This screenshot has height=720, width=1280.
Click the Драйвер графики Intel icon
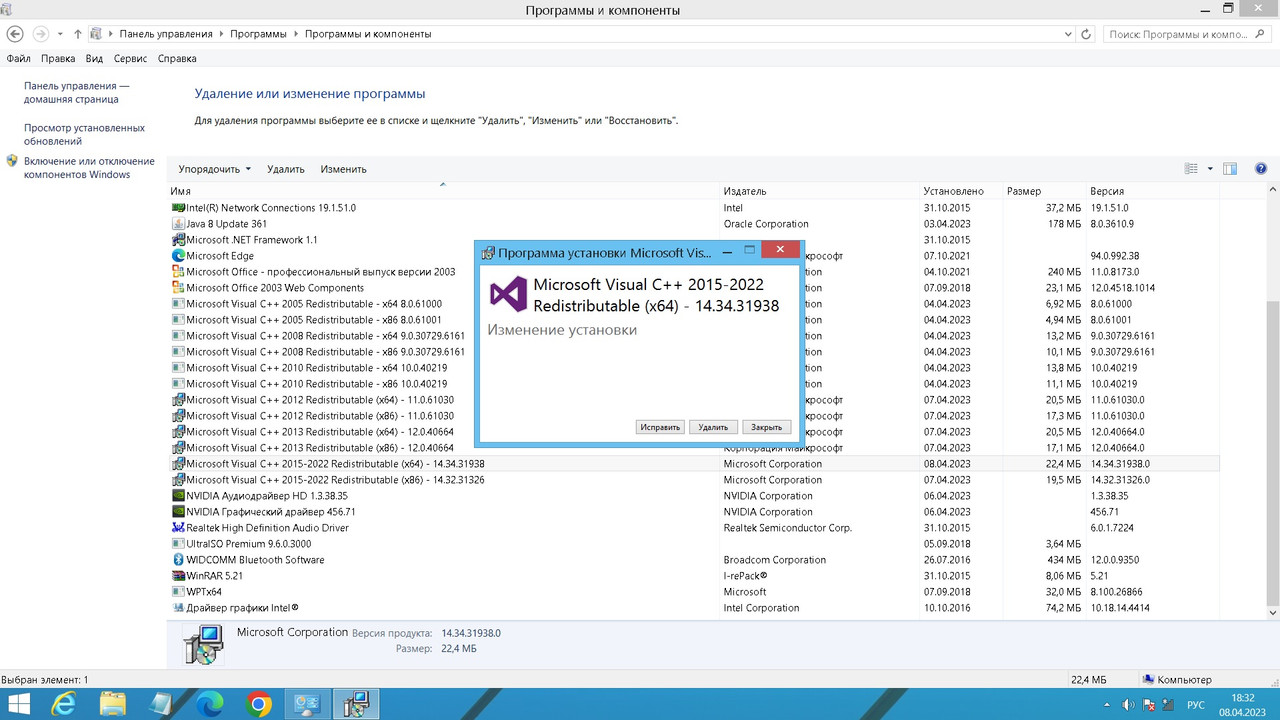click(178, 608)
